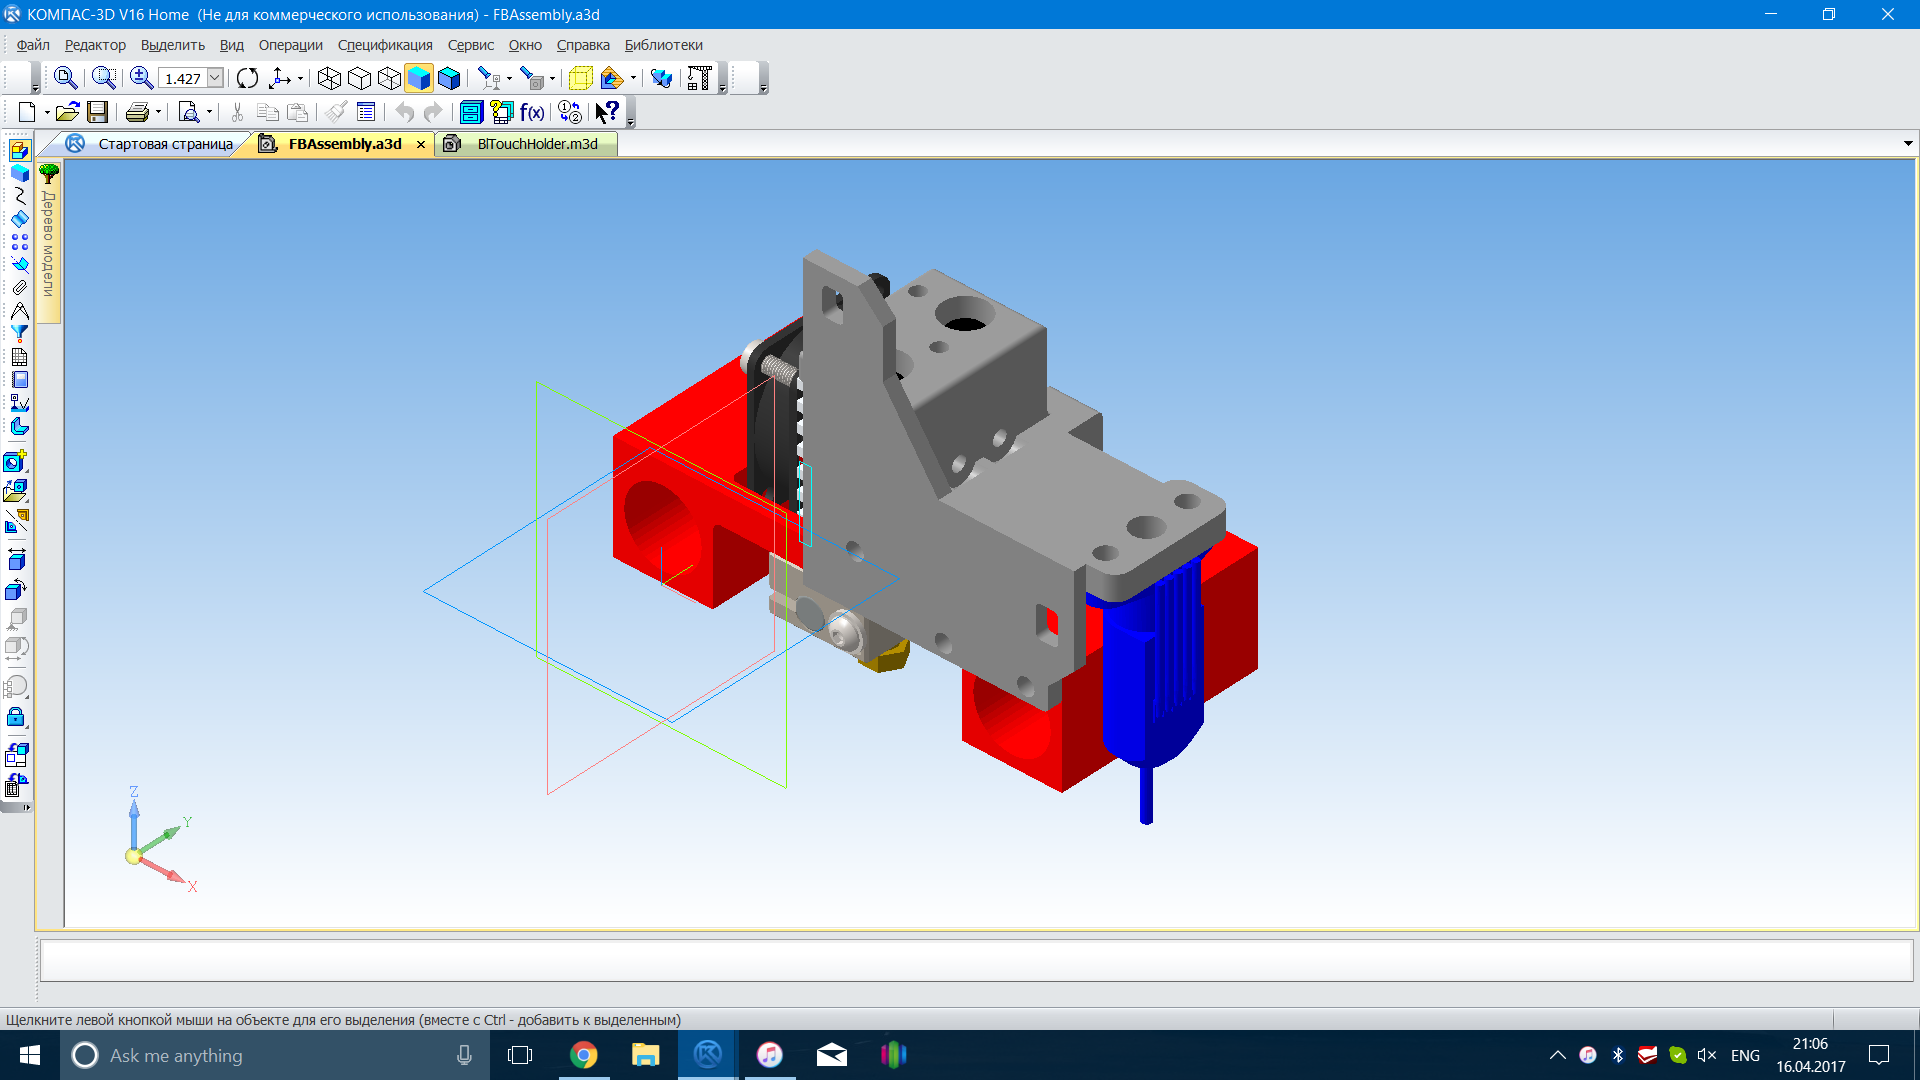Click the crane assembly icon

pos(699,78)
